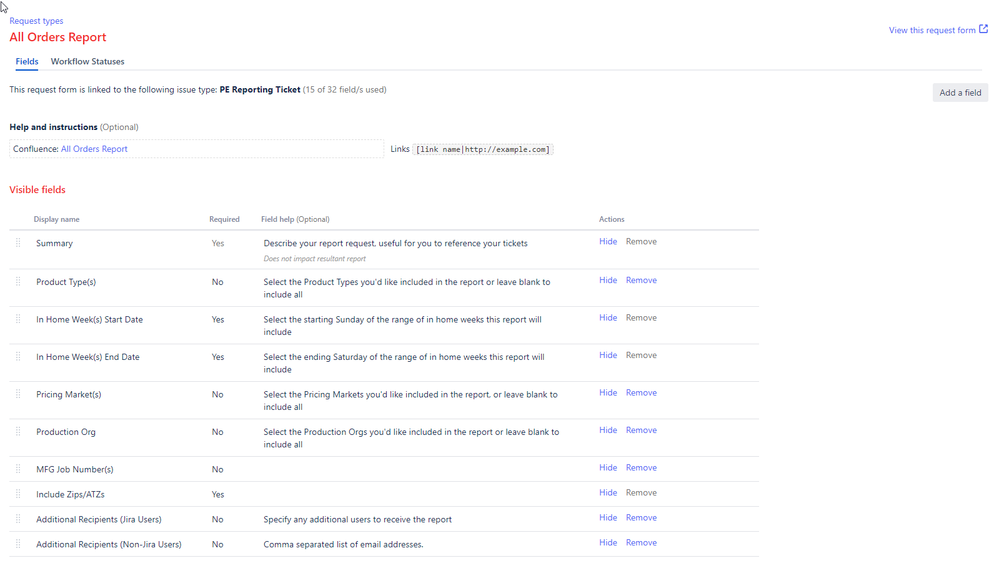Edit field help 'Select the starting Sunday'
Viewport: 999px width, 568px height.
pos(402,326)
